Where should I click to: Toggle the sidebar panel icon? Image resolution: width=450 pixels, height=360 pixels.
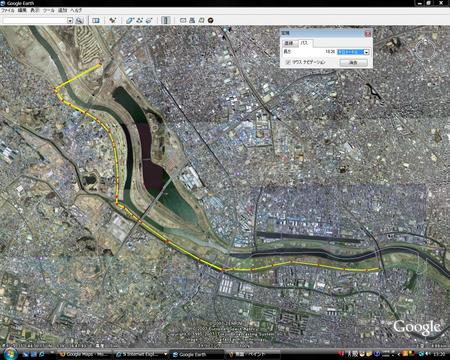pos(96,20)
